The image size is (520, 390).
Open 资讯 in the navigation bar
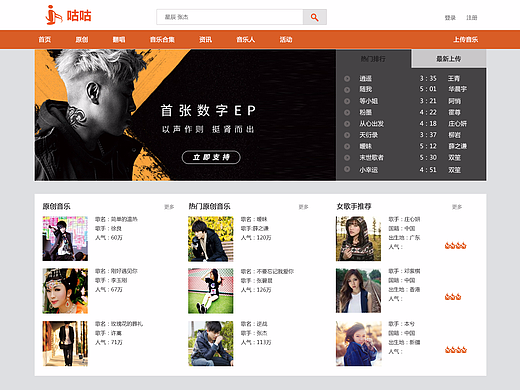click(x=205, y=40)
